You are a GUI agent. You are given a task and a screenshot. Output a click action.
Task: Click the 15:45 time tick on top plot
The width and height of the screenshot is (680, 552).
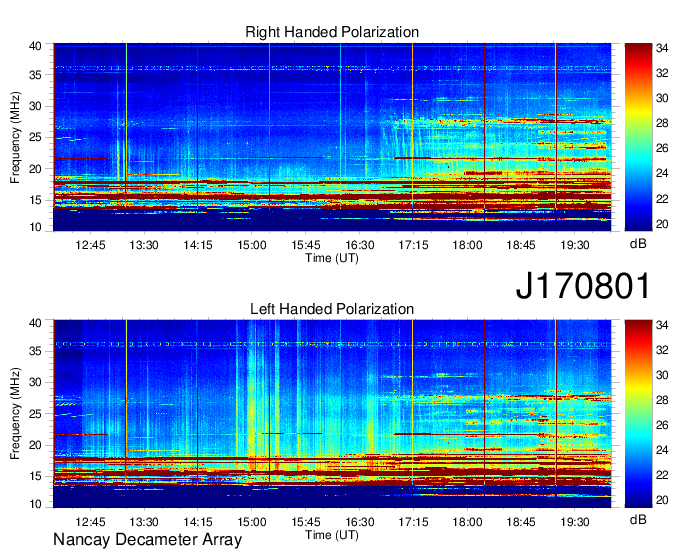click(306, 245)
